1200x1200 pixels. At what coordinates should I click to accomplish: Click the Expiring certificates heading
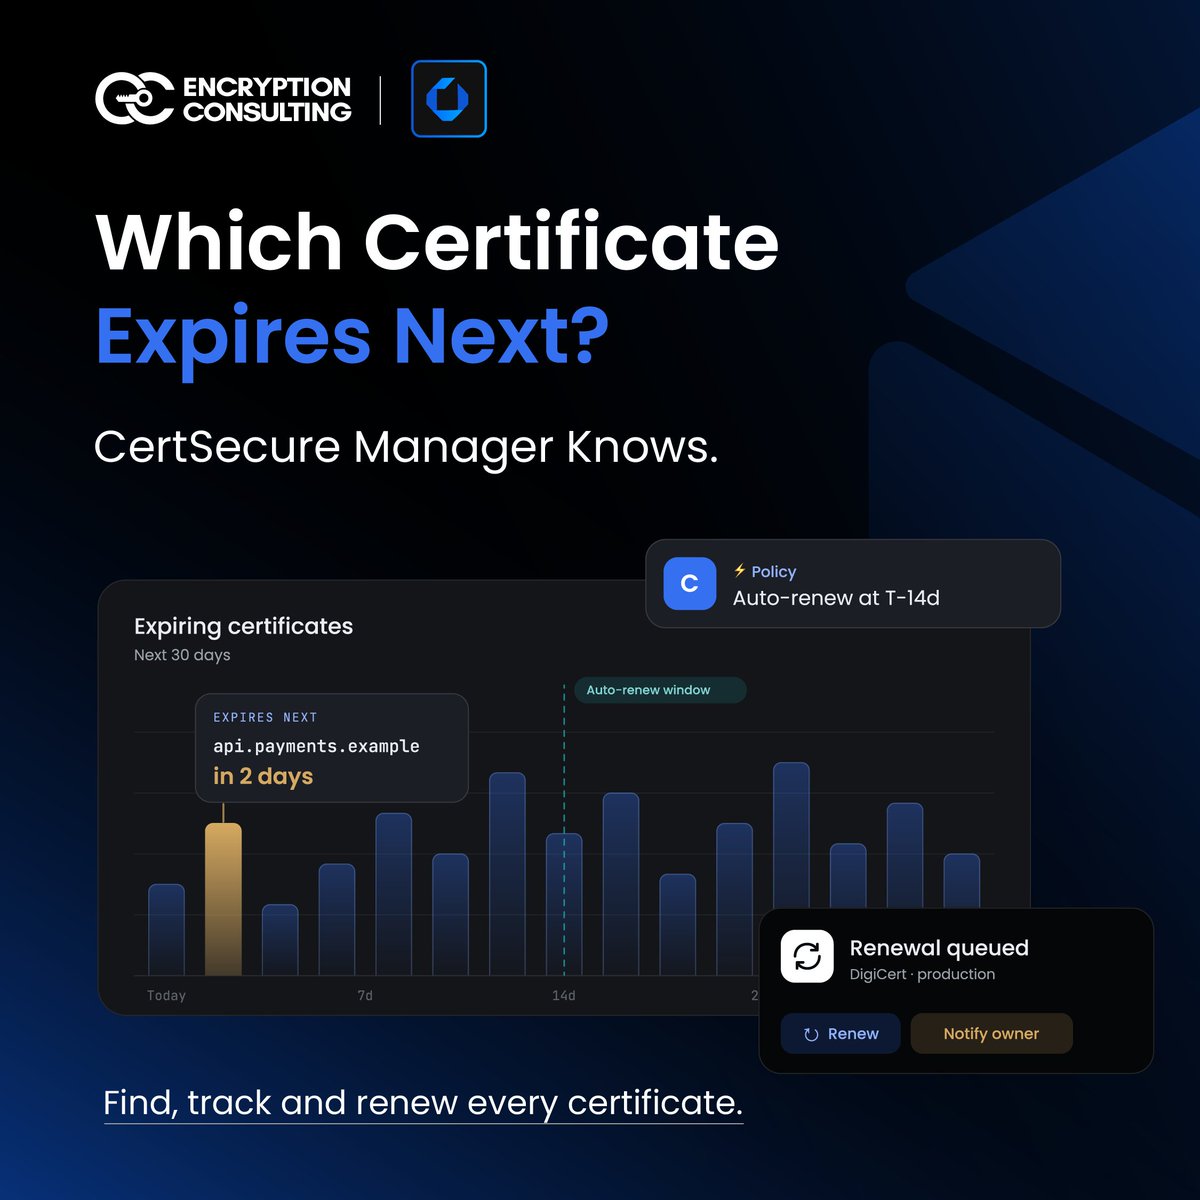(x=243, y=626)
